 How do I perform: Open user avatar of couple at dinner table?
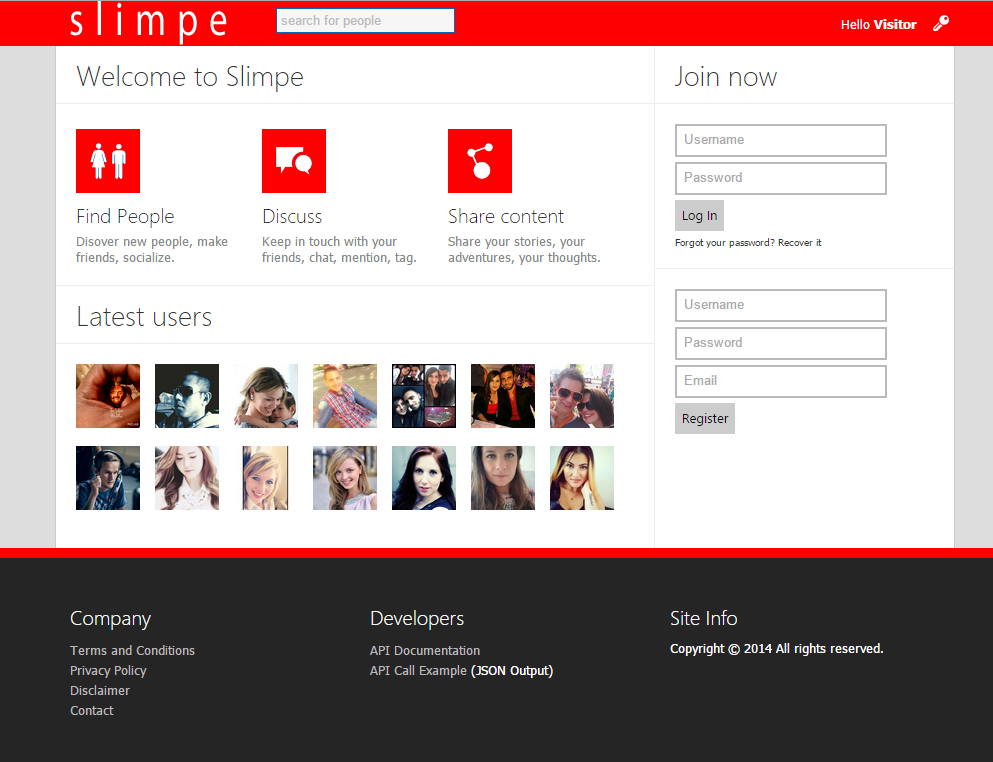[503, 396]
